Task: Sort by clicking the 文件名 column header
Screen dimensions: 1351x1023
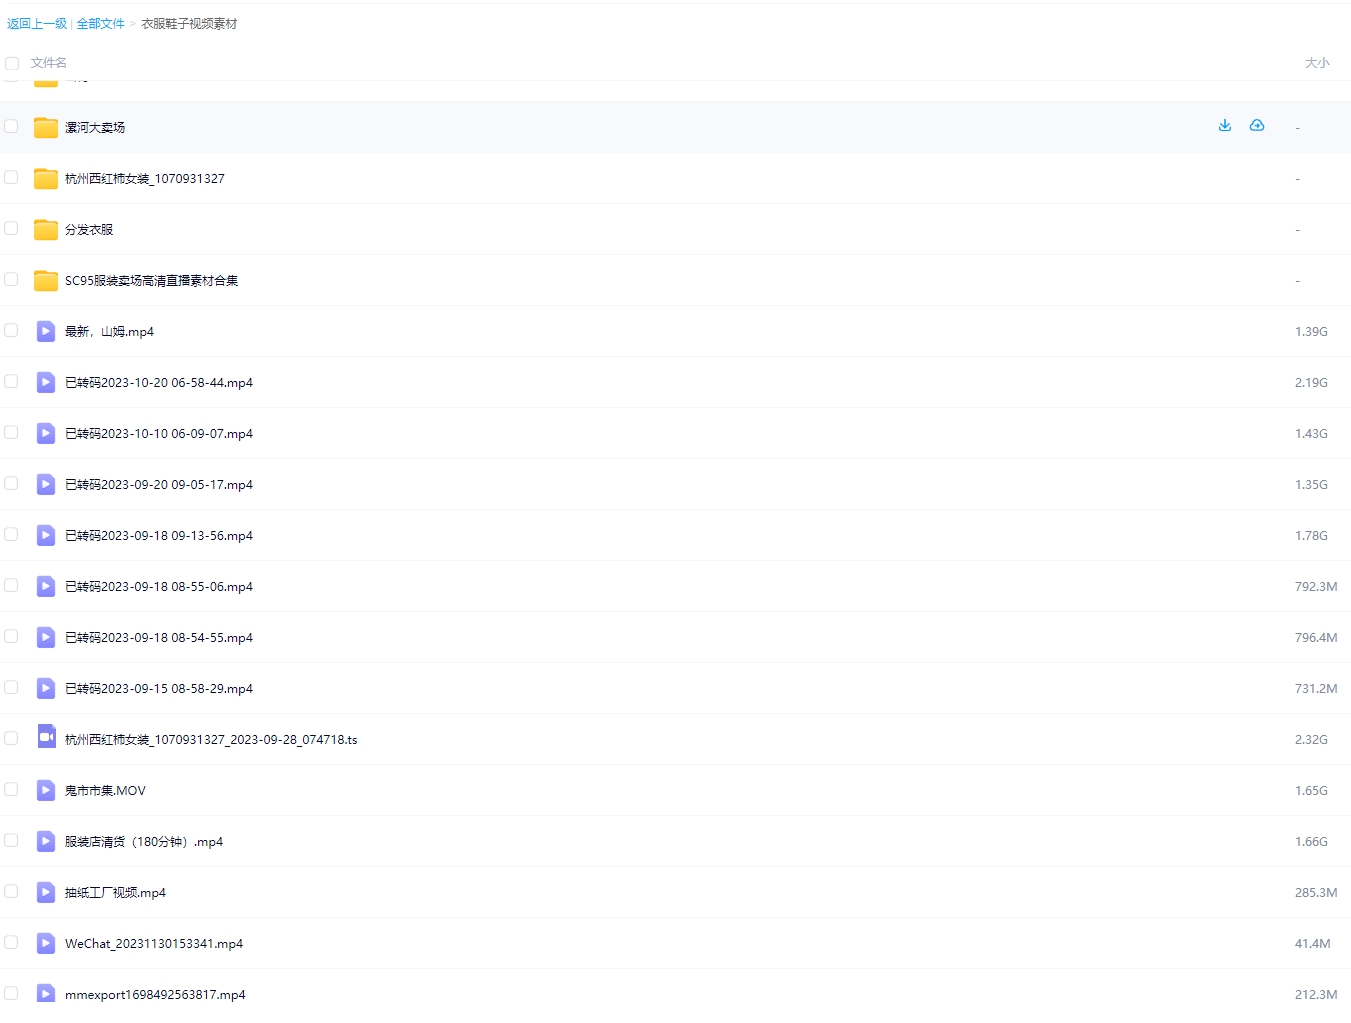Action: coord(49,63)
